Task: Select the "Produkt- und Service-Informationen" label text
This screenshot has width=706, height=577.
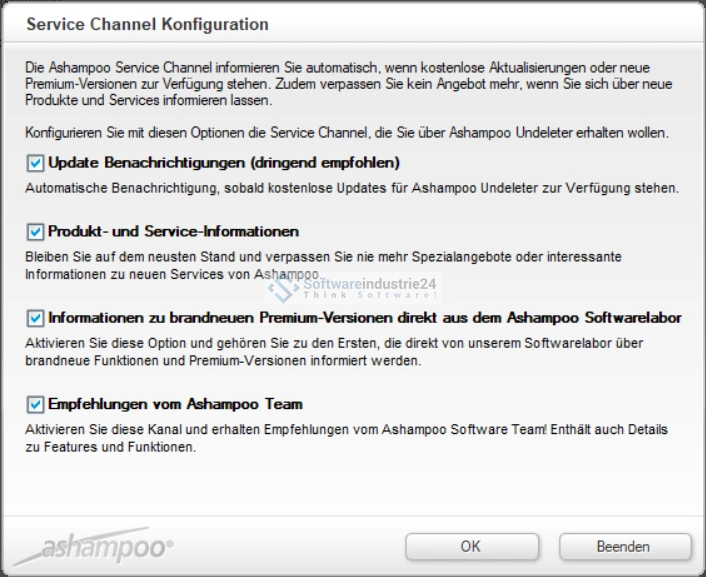Action: coord(173,232)
